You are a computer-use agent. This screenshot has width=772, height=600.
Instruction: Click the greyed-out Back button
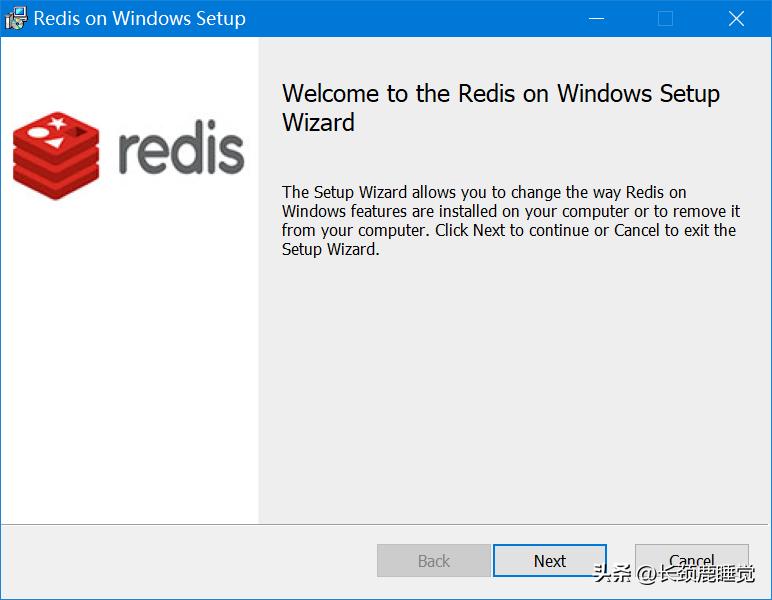[x=434, y=560]
